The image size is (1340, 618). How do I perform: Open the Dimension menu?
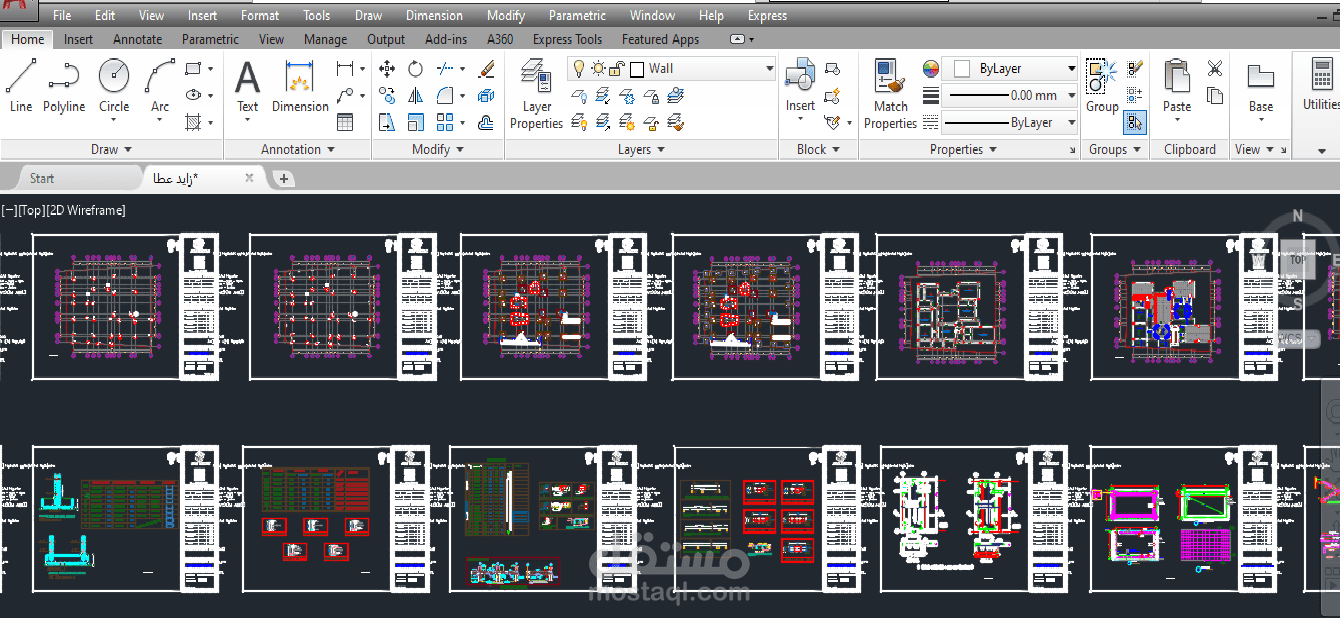434,15
